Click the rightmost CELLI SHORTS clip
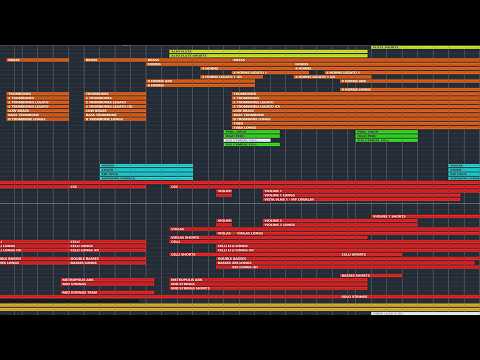Image resolution: width=480 pixels, height=360 pixels. (x=371, y=255)
